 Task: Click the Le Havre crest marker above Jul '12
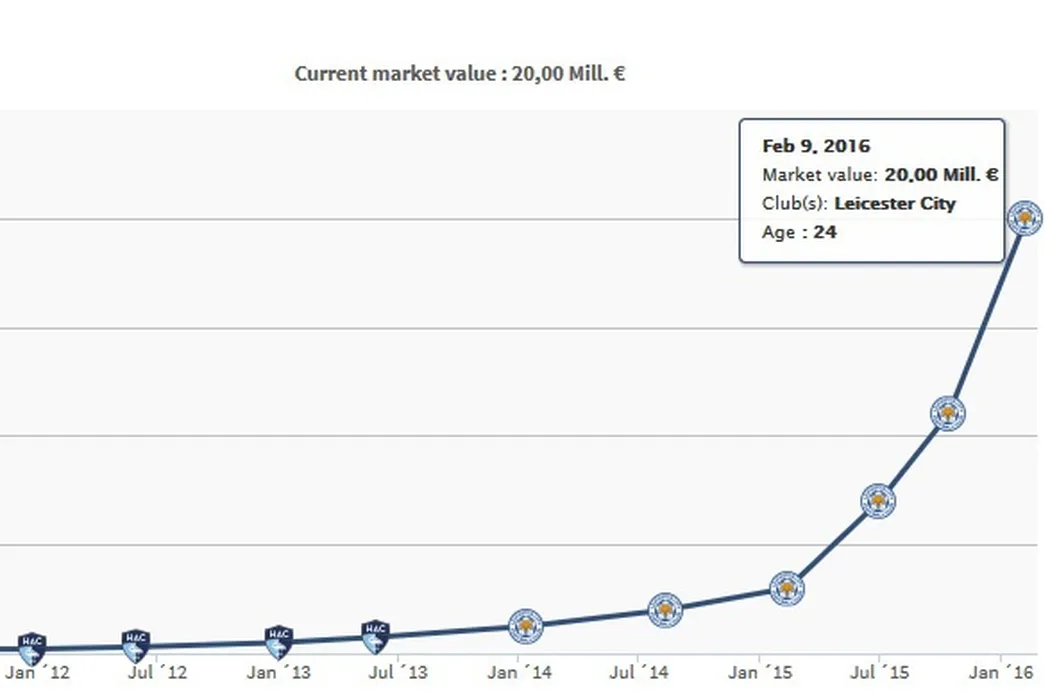(136, 645)
